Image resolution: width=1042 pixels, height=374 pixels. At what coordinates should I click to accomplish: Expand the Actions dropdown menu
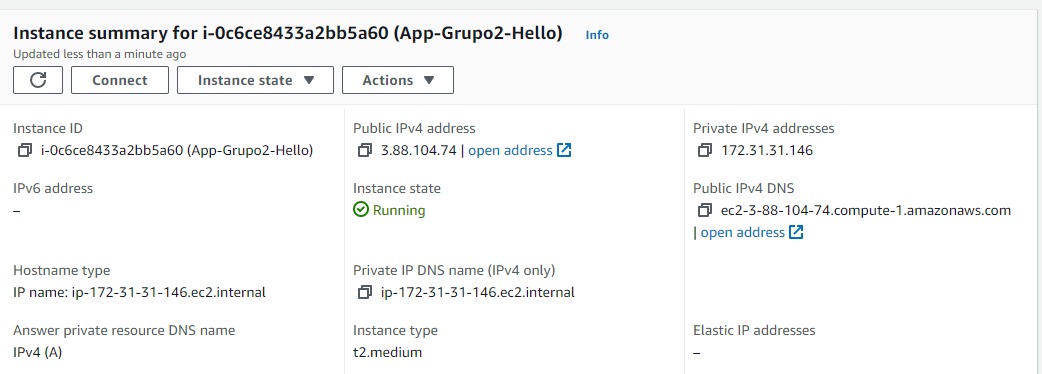[x=398, y=80]
